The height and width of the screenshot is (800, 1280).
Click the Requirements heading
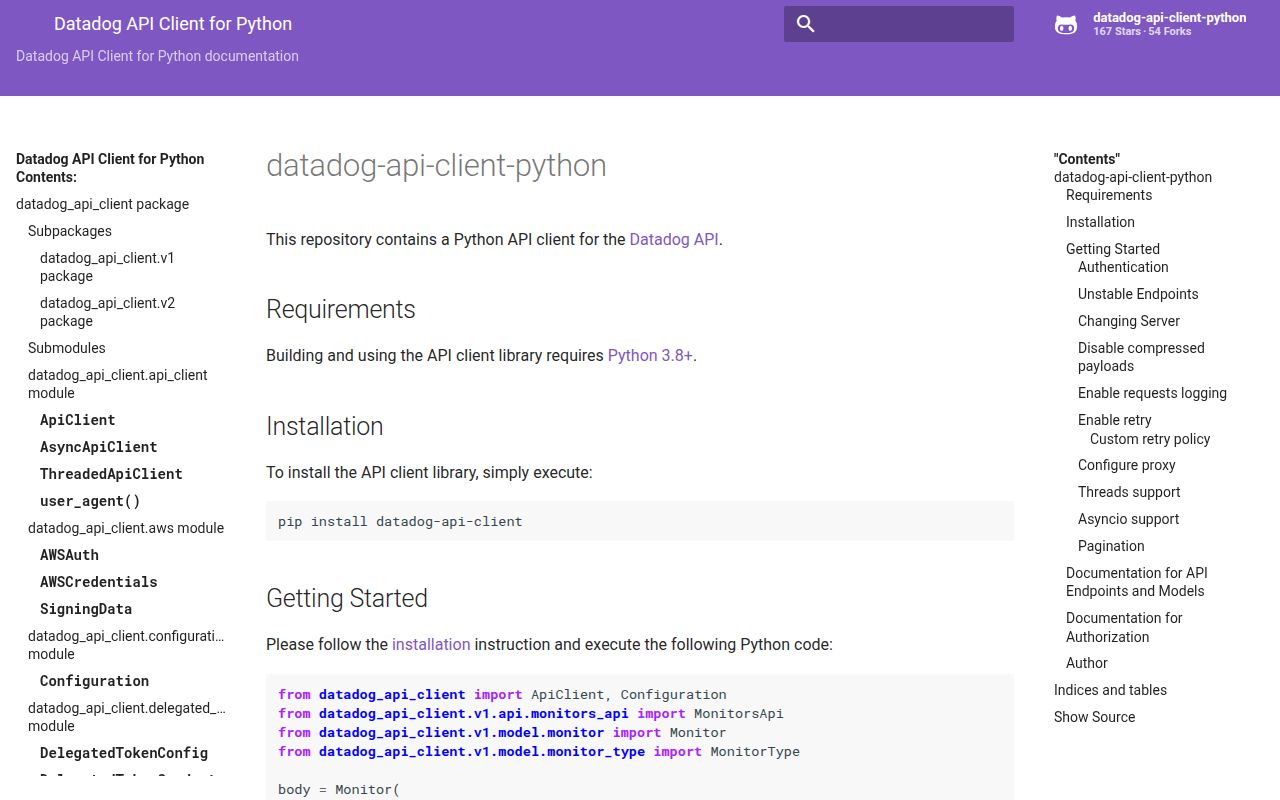click(x=341, y=309)
